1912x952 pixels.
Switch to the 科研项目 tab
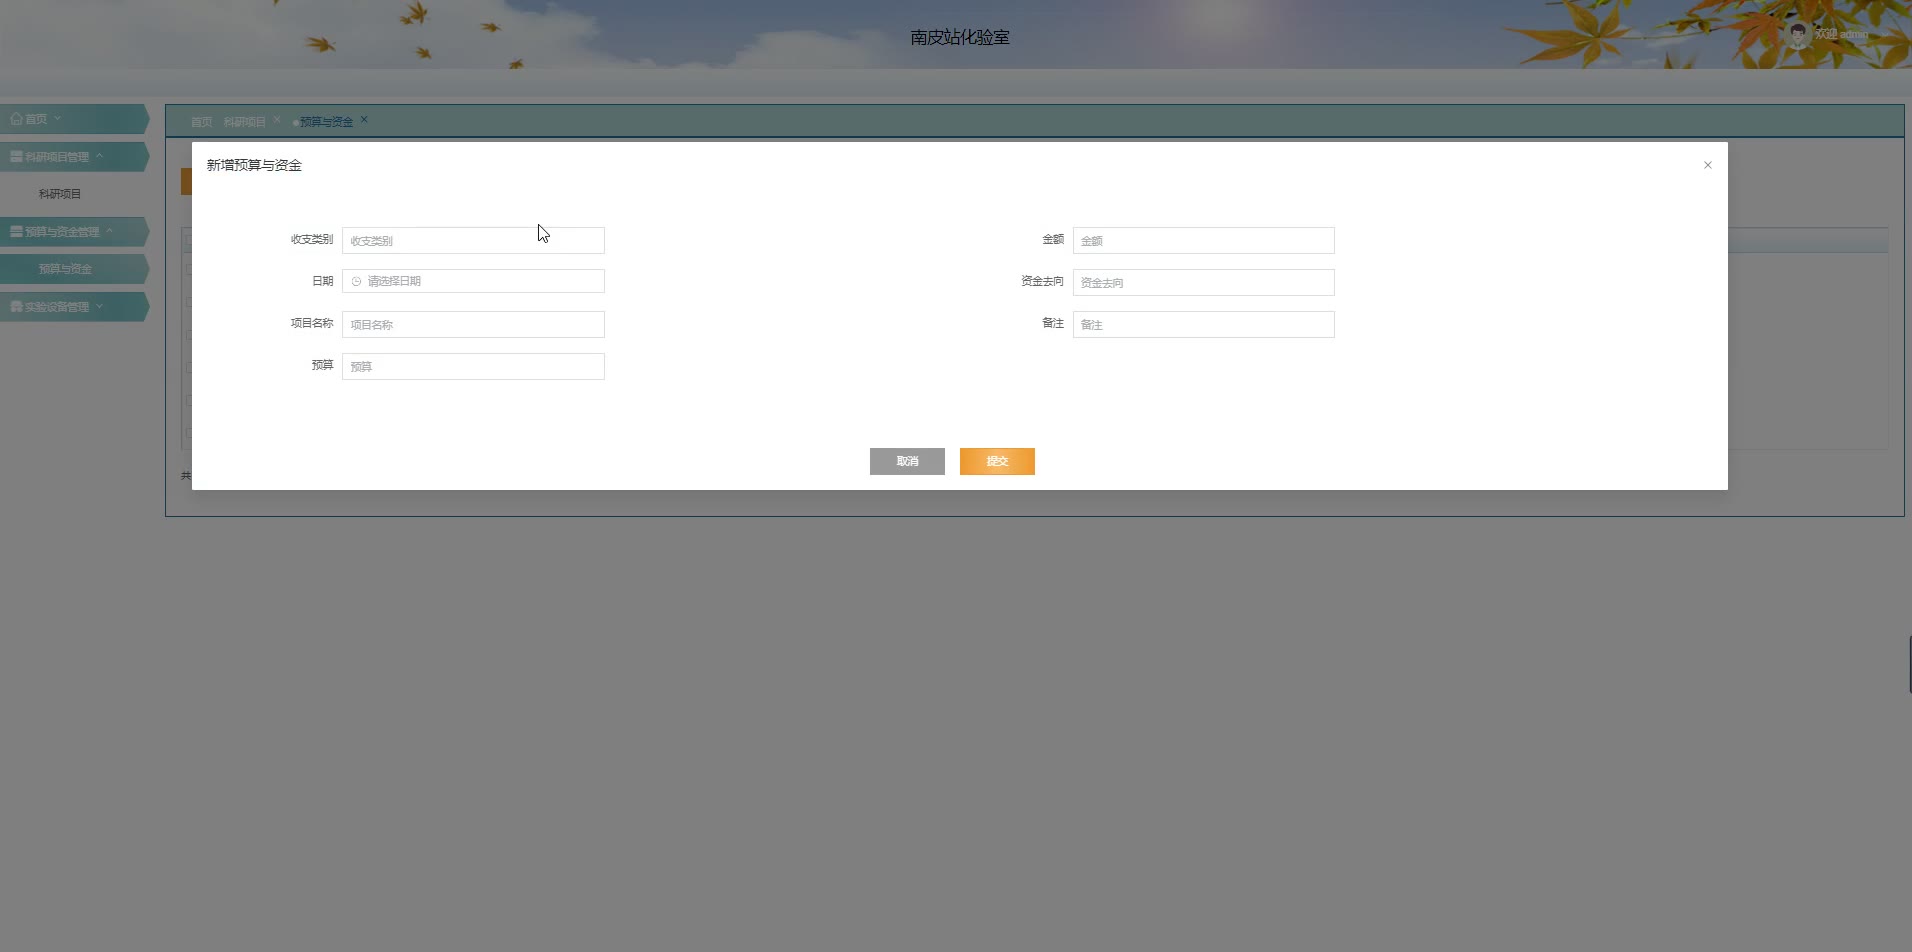point(245,122)
